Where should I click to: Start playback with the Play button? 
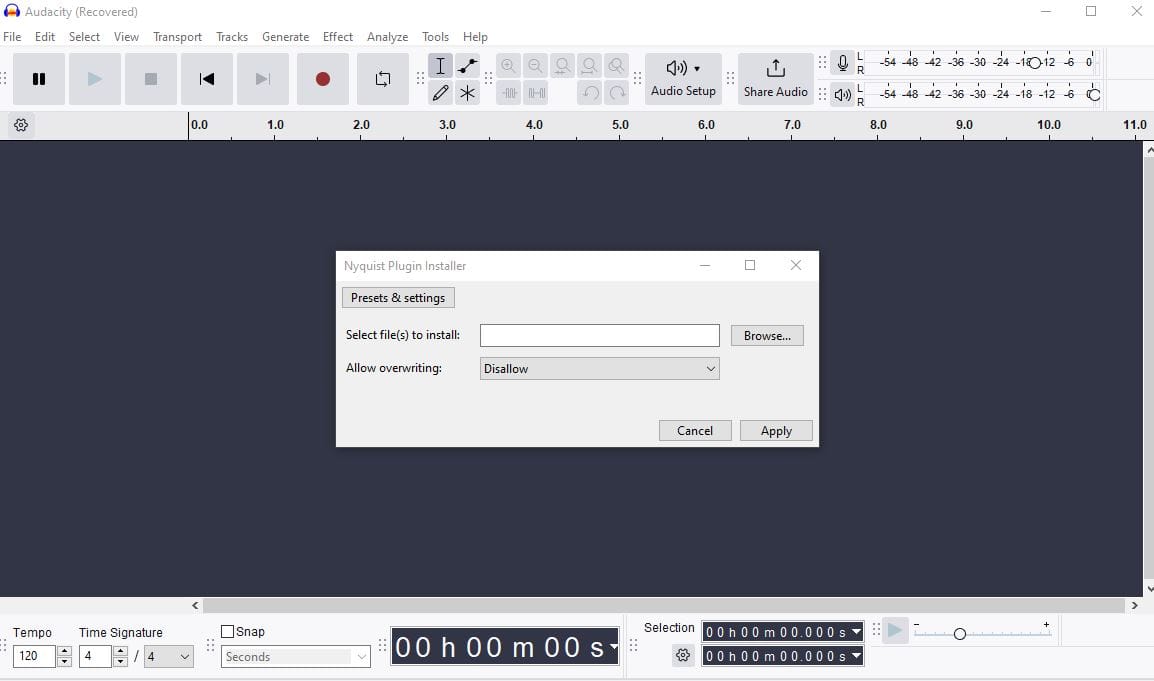click(95, 79)
